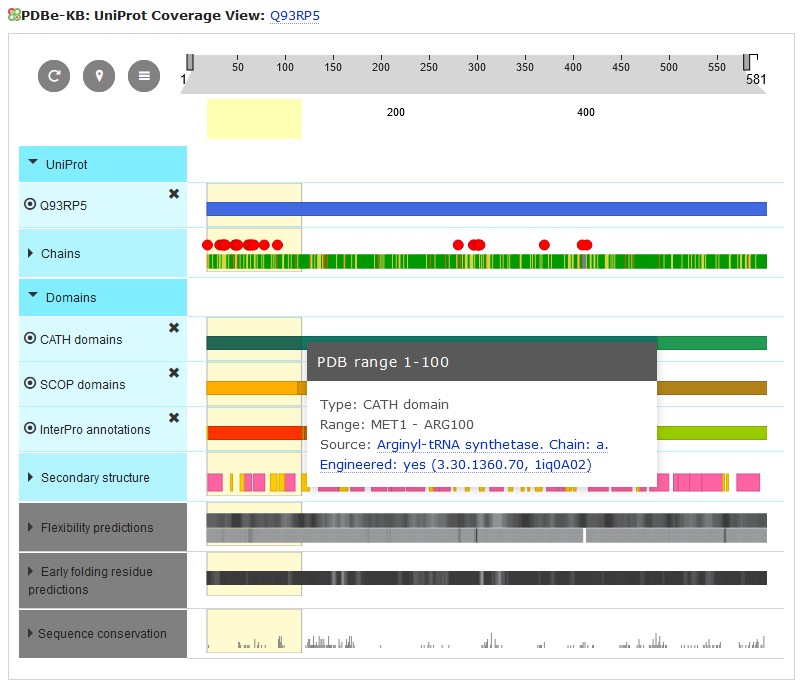
Task: Expand the Secondary structure row
Action: click(x=30, y=478)
